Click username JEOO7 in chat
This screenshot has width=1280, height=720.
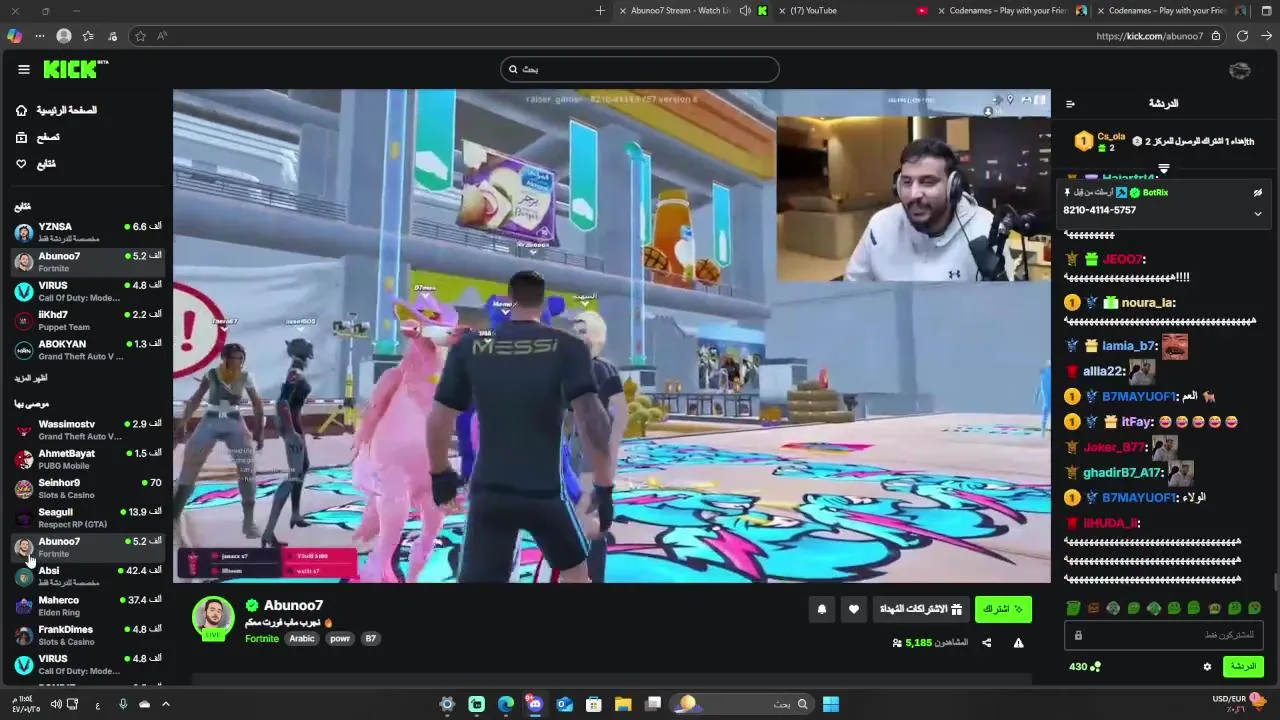(x=1122, y=259)
